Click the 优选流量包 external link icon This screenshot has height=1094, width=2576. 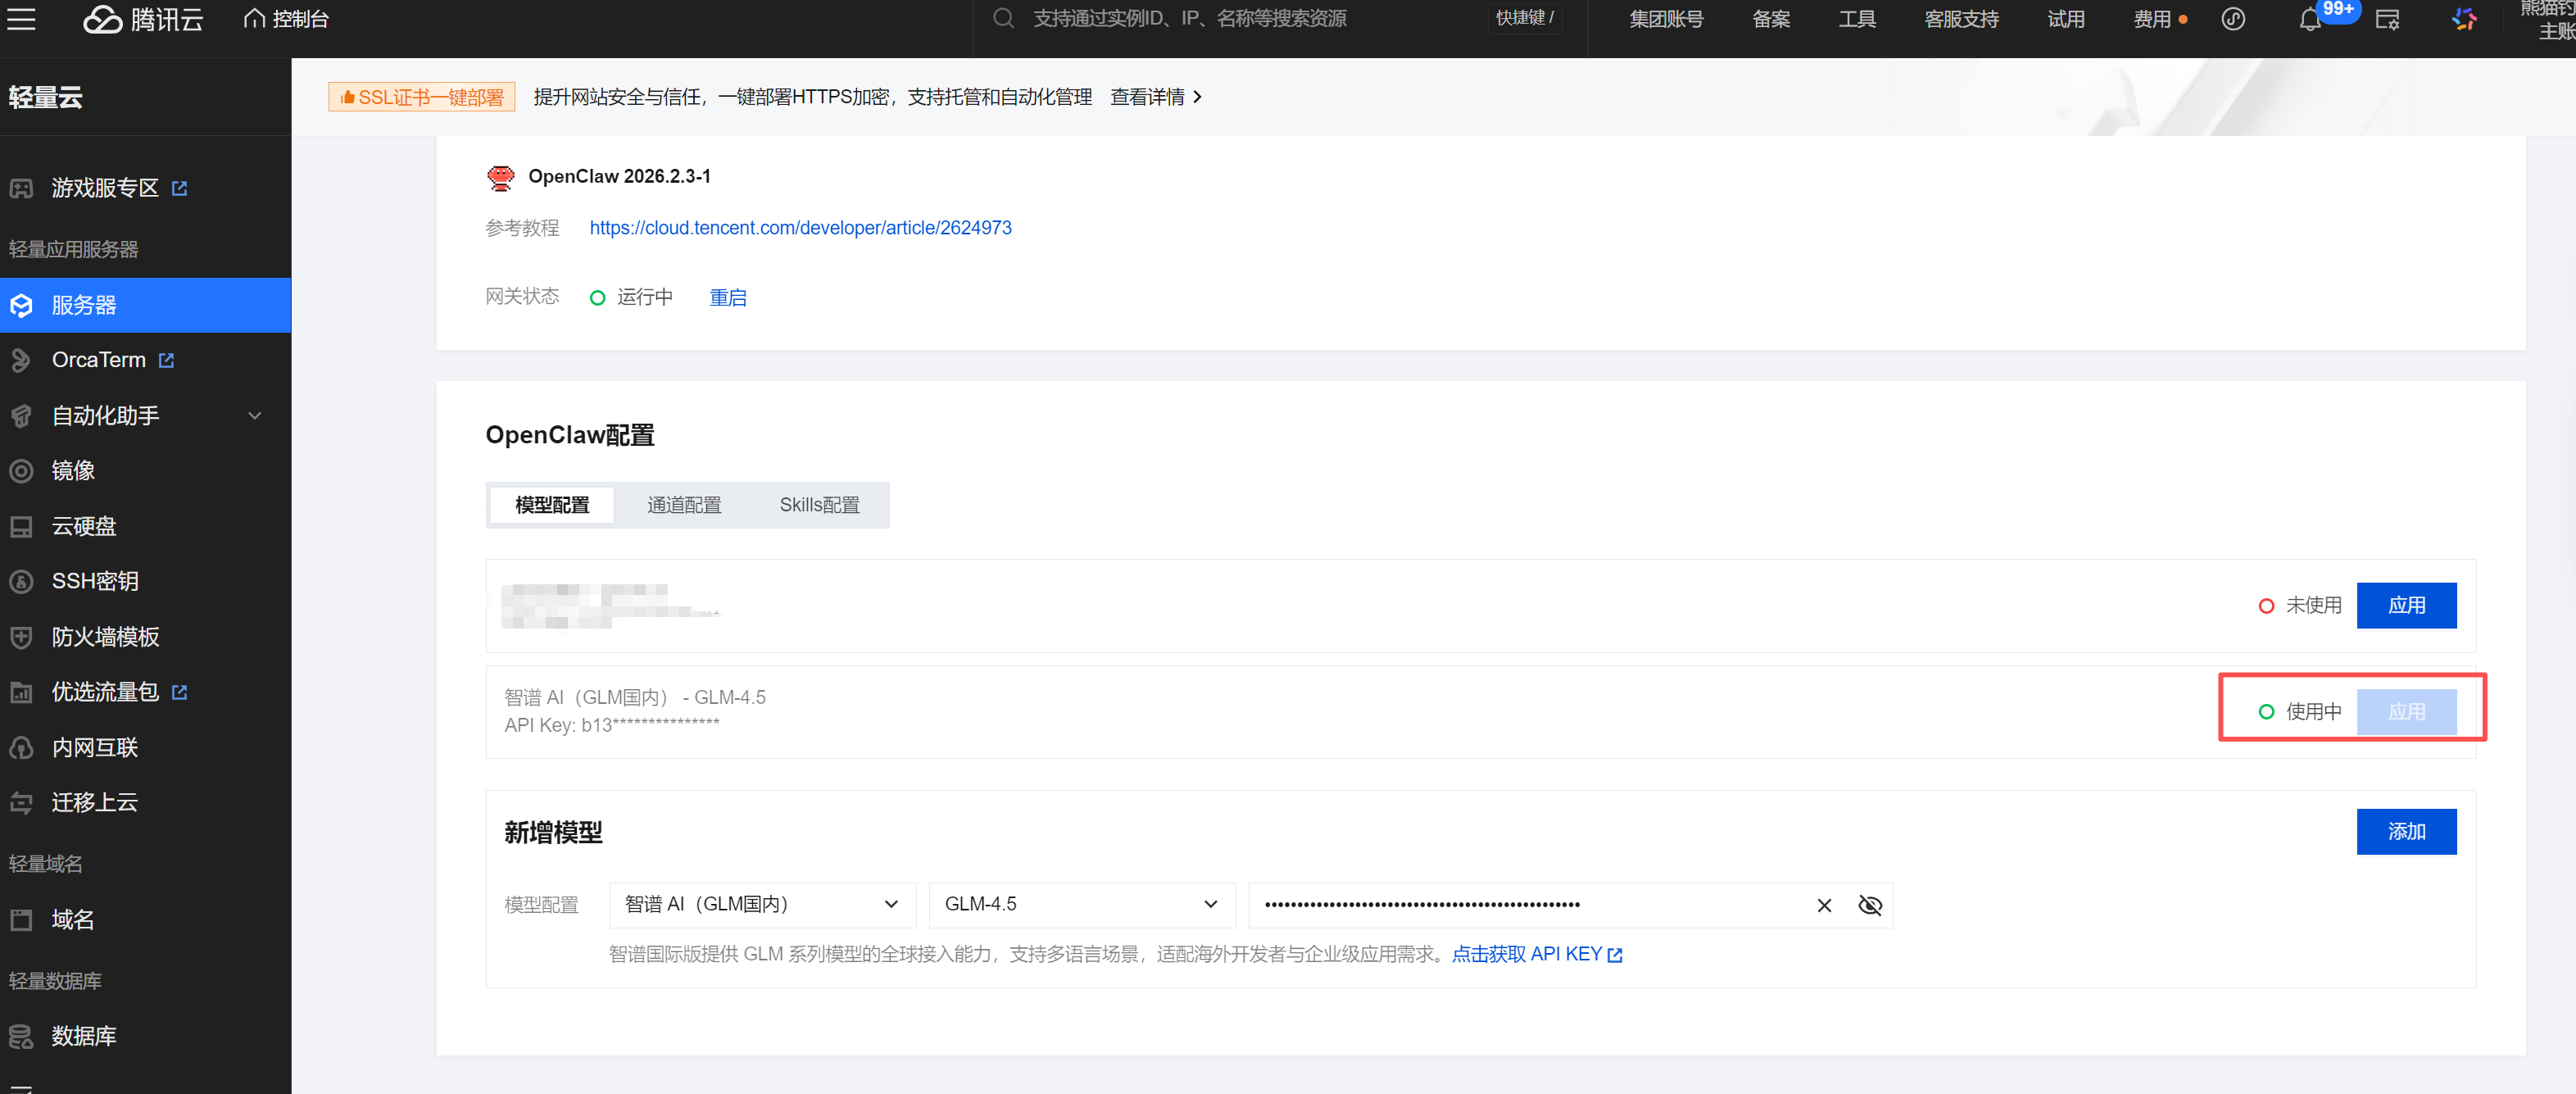pos(180,692)
